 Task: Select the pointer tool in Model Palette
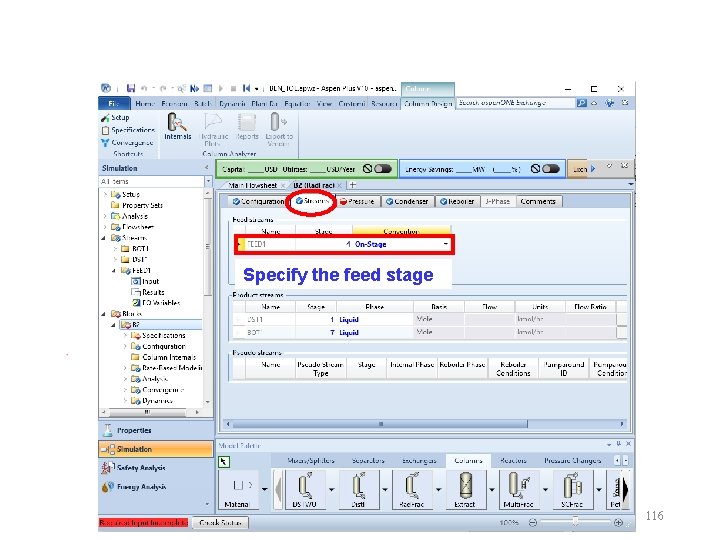pos(224,461)
